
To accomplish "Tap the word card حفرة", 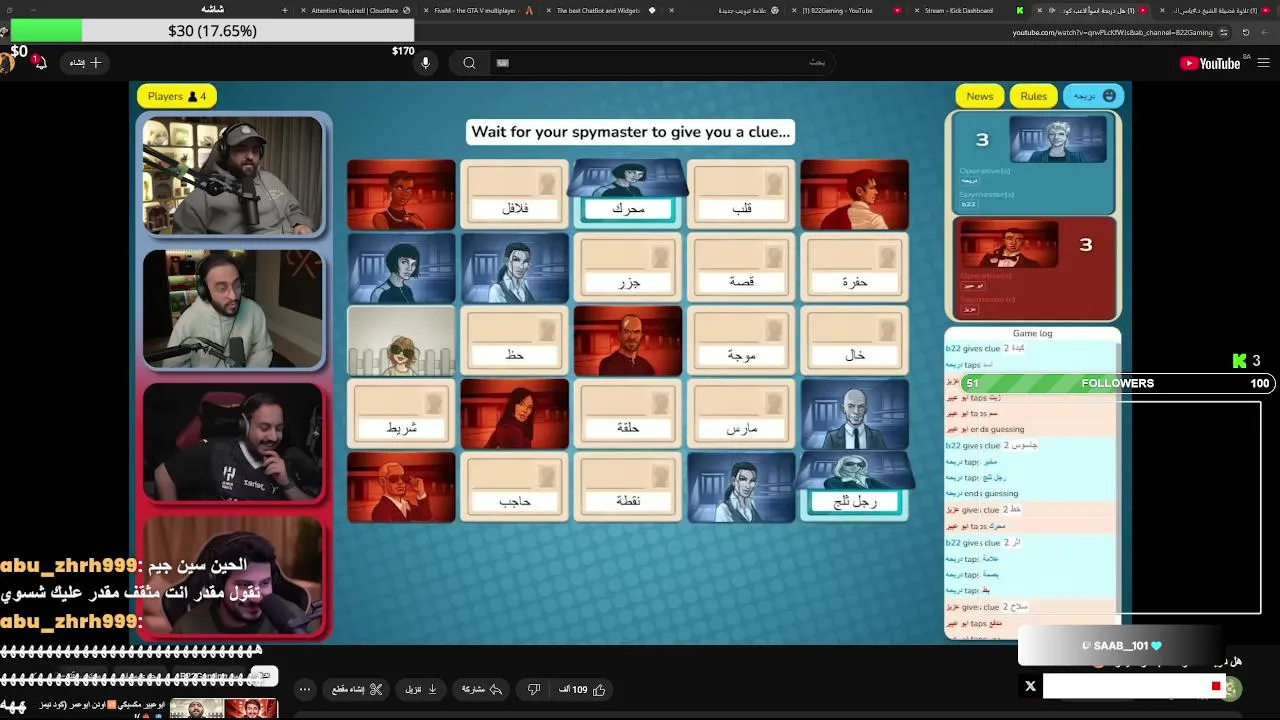I will [855, 268].
